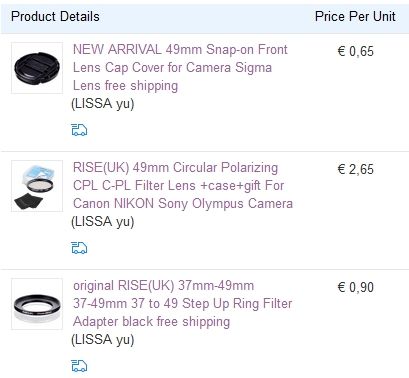
Task: Click seller name LISSA yu under lens cap
Action: (x=103, y=104)
